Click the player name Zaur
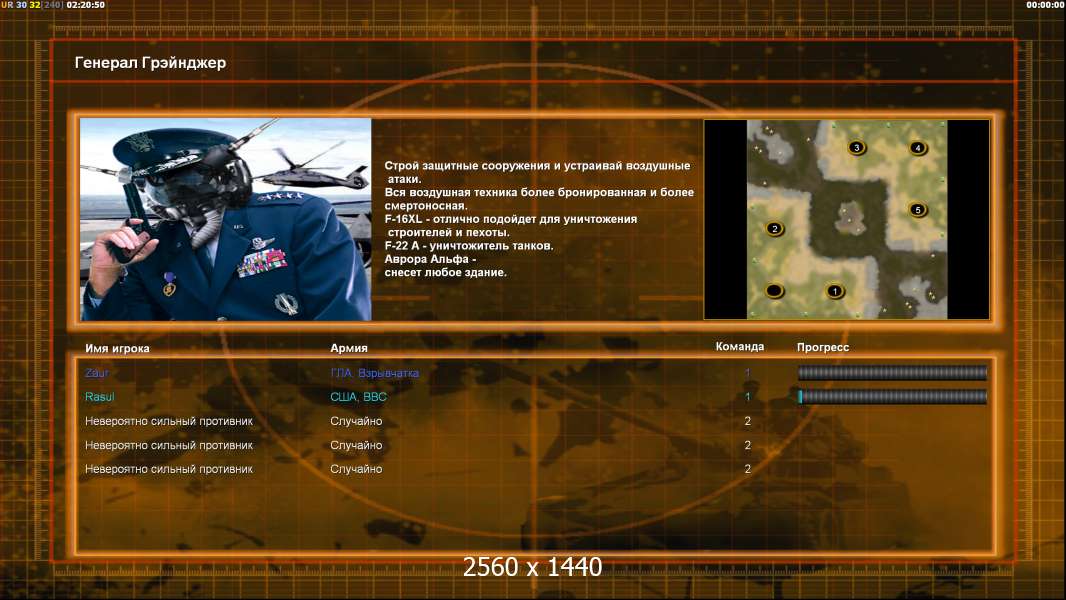Viewport: 1066px width, 600px height. 97,372
